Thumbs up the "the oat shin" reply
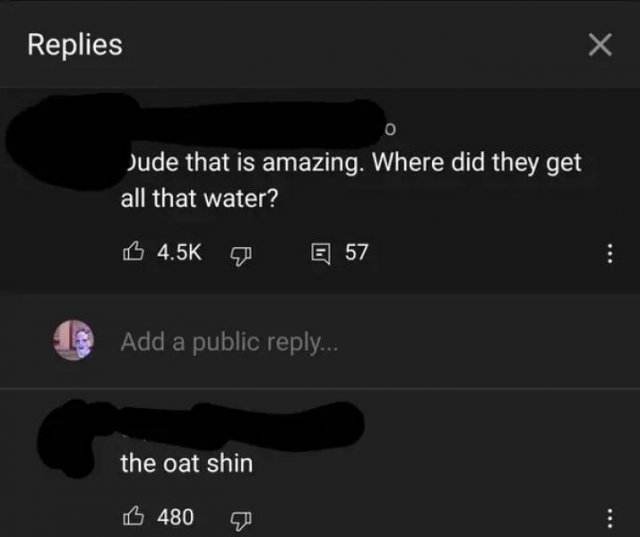This screenshot has height=537, width=640. [x=133, y=516]
